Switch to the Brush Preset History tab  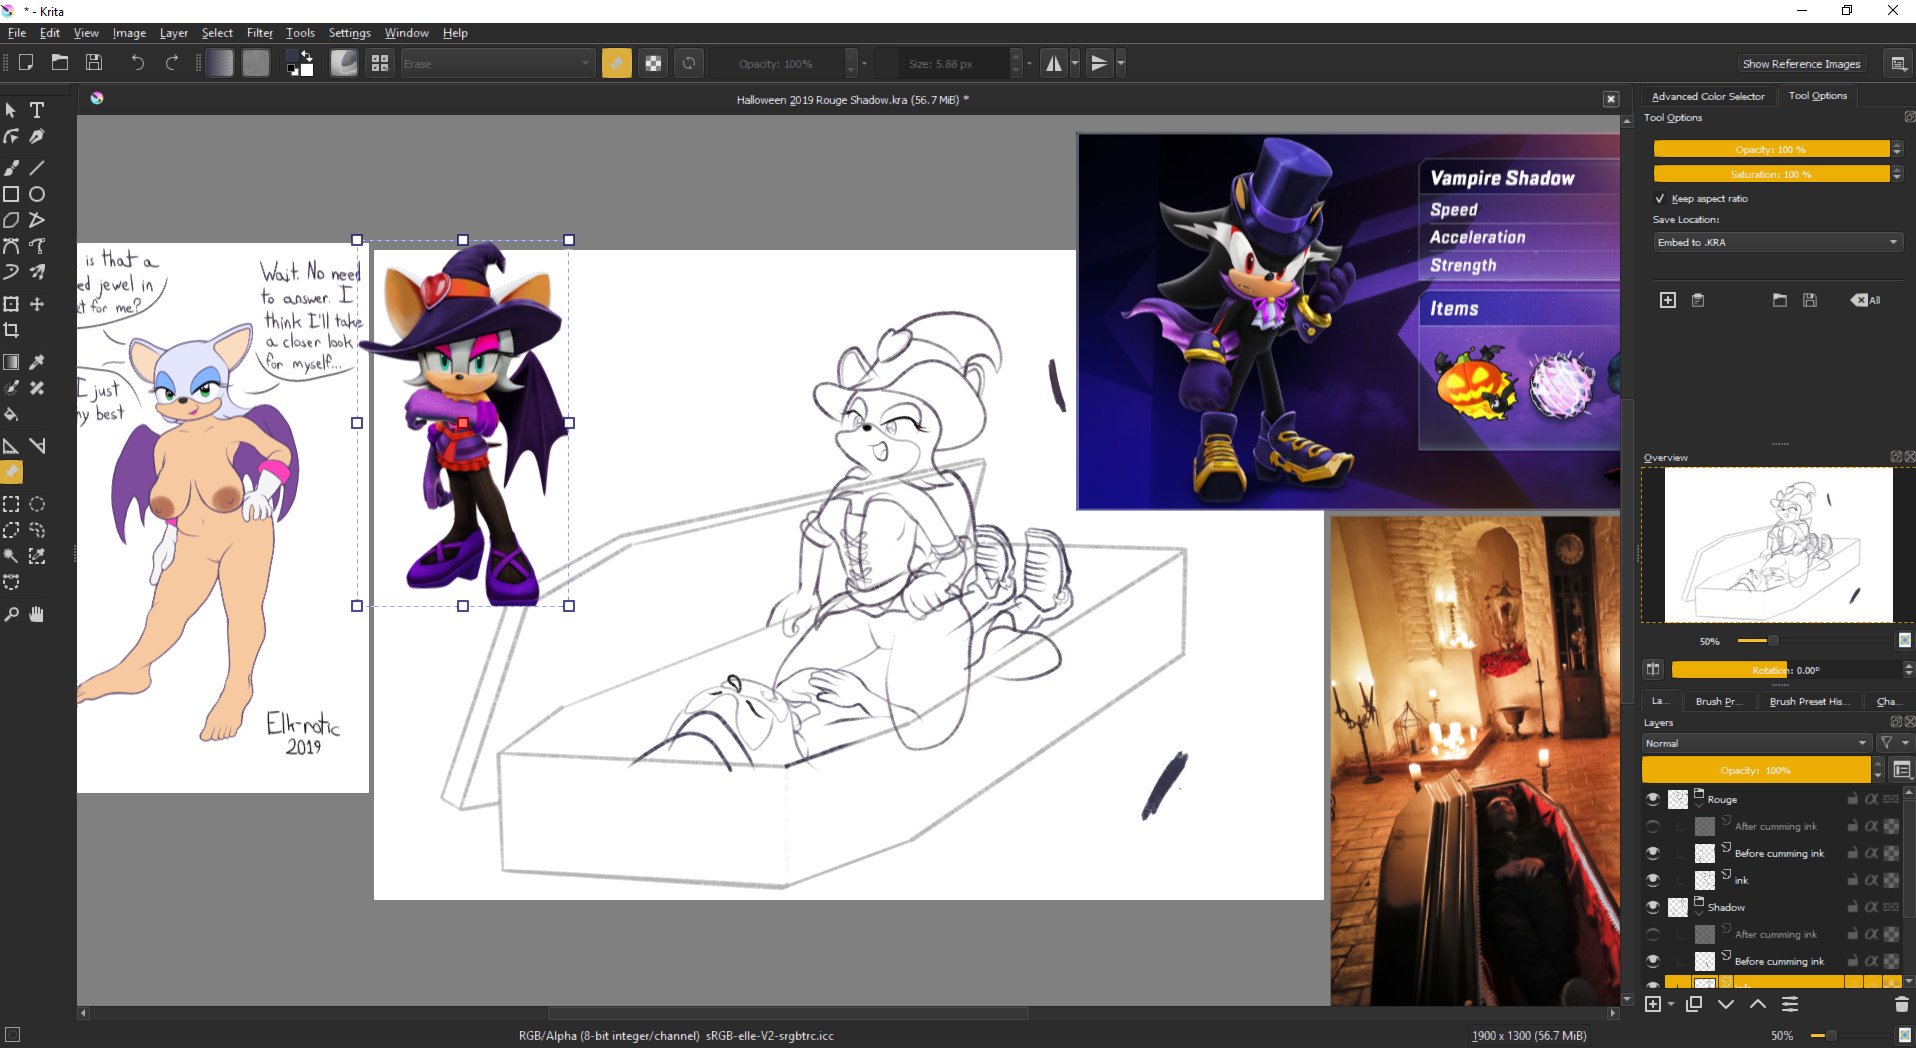(x=1809, y=701)
